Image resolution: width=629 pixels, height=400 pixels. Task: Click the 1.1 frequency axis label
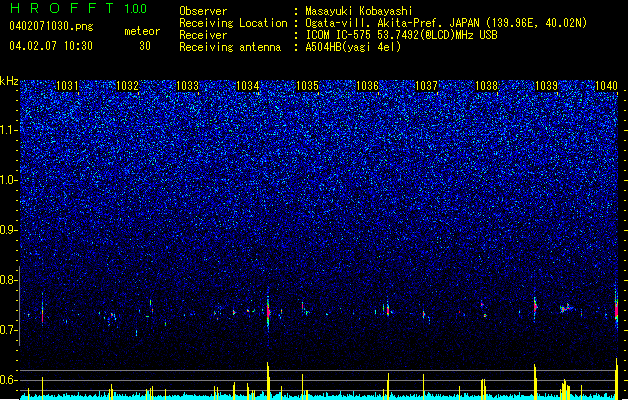9,130
